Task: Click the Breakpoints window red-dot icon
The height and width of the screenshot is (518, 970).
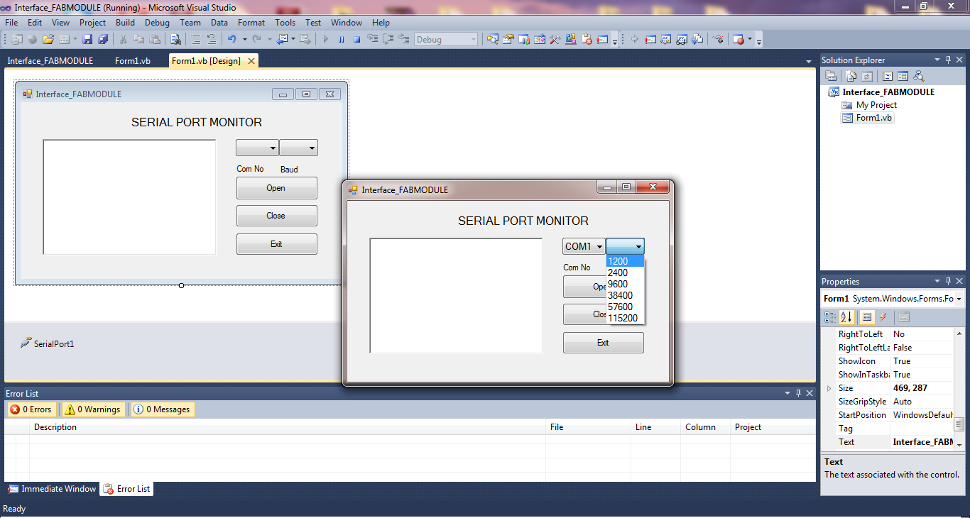Action: pyautogui.click(x=738, y=40)
